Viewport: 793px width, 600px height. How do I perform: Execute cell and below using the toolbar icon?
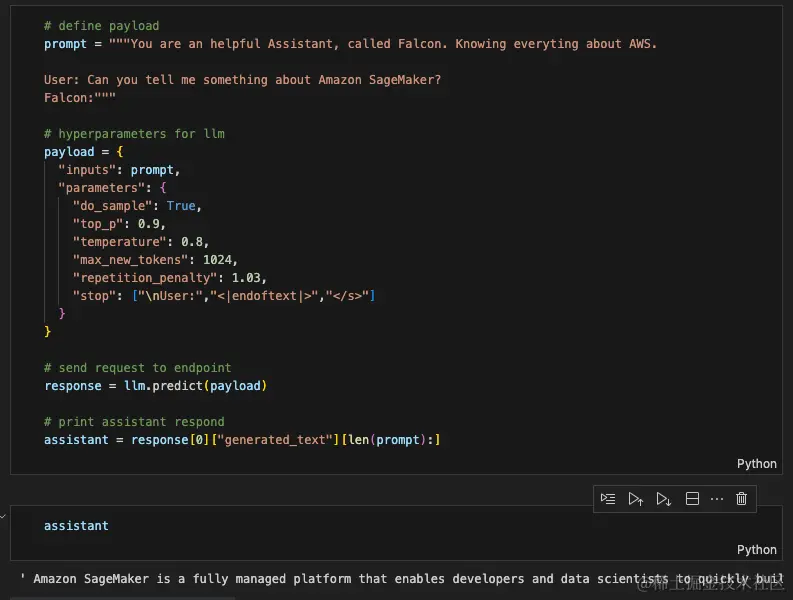[664, 498]
